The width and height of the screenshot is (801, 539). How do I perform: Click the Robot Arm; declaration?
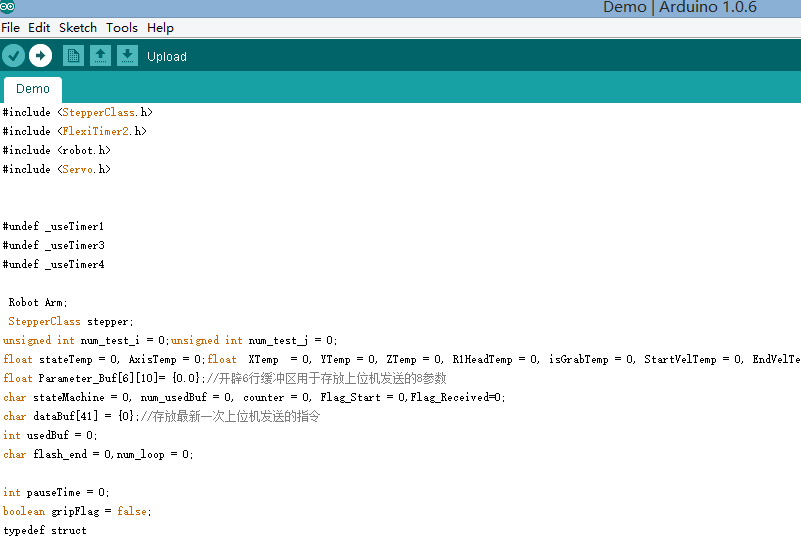click(x=38, y=302)
